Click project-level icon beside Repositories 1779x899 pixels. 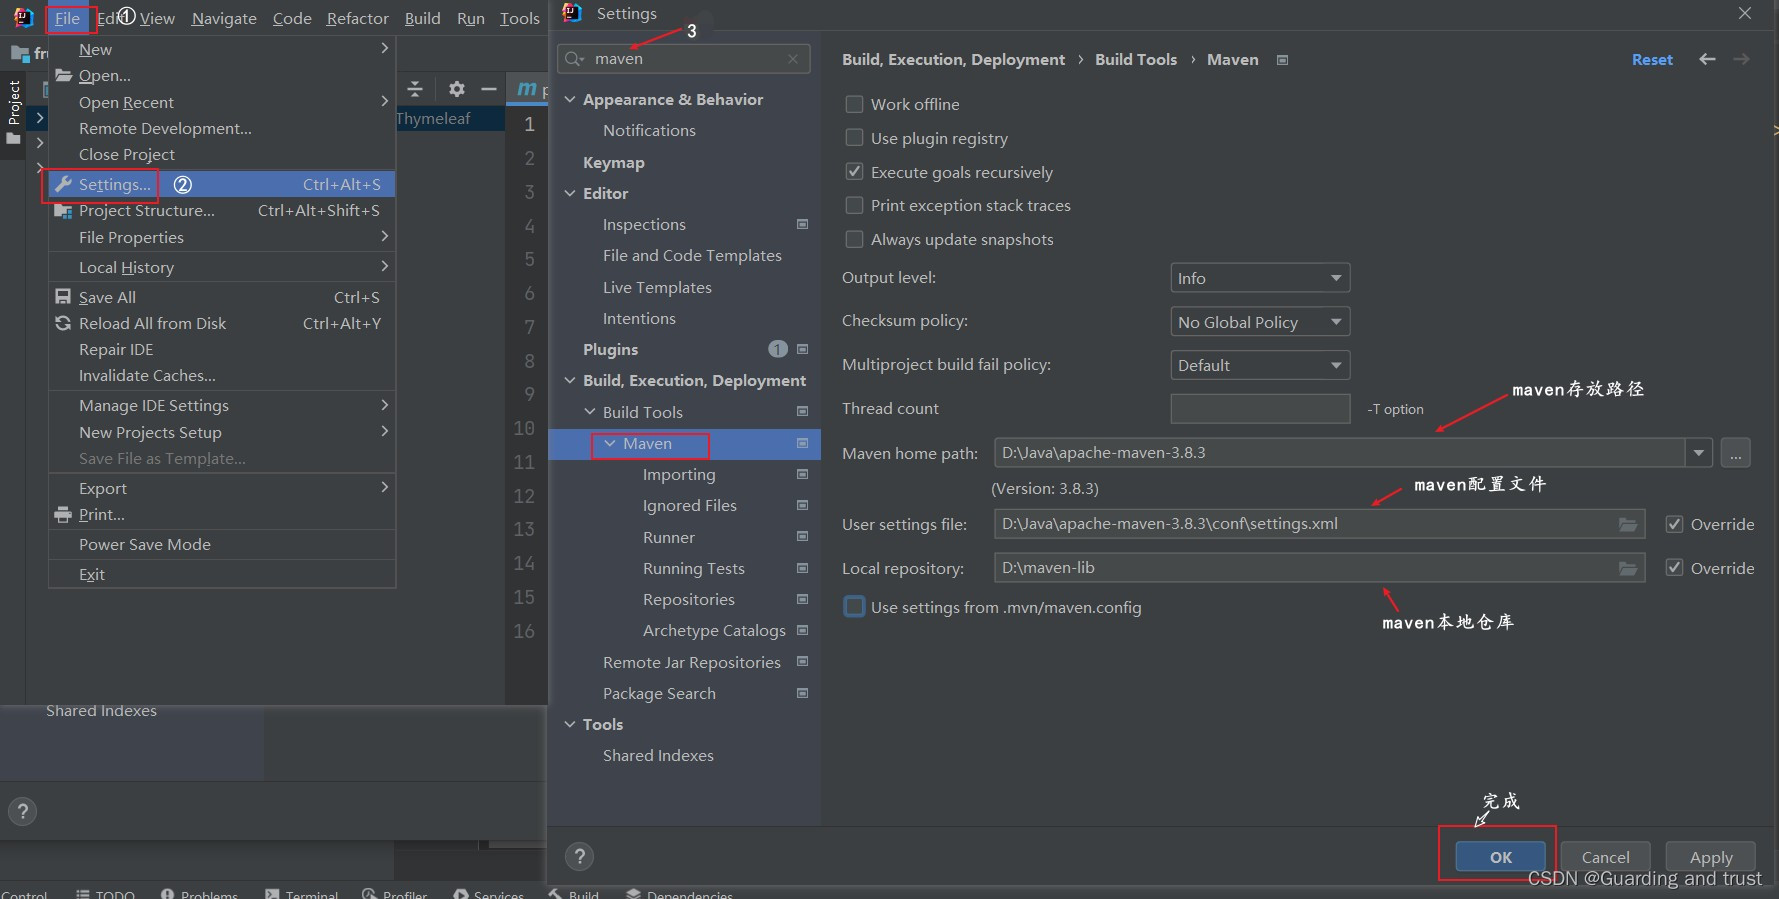pyautogui.click(x=802, y=599)
